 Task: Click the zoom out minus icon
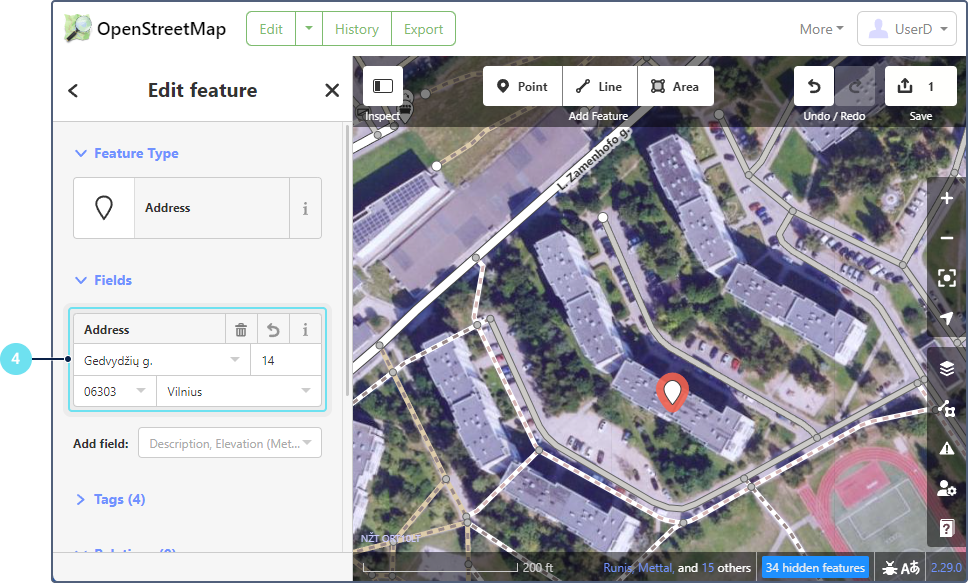click(x=946, y=238)
